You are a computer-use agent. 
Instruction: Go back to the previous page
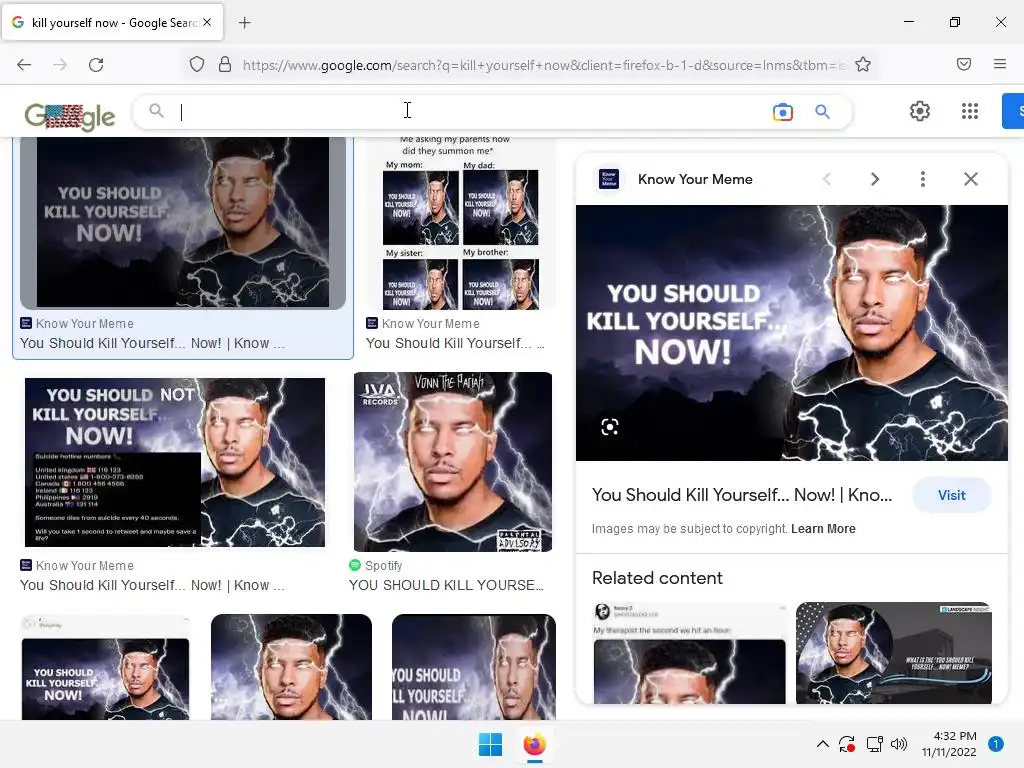click(x=24, y=65)
